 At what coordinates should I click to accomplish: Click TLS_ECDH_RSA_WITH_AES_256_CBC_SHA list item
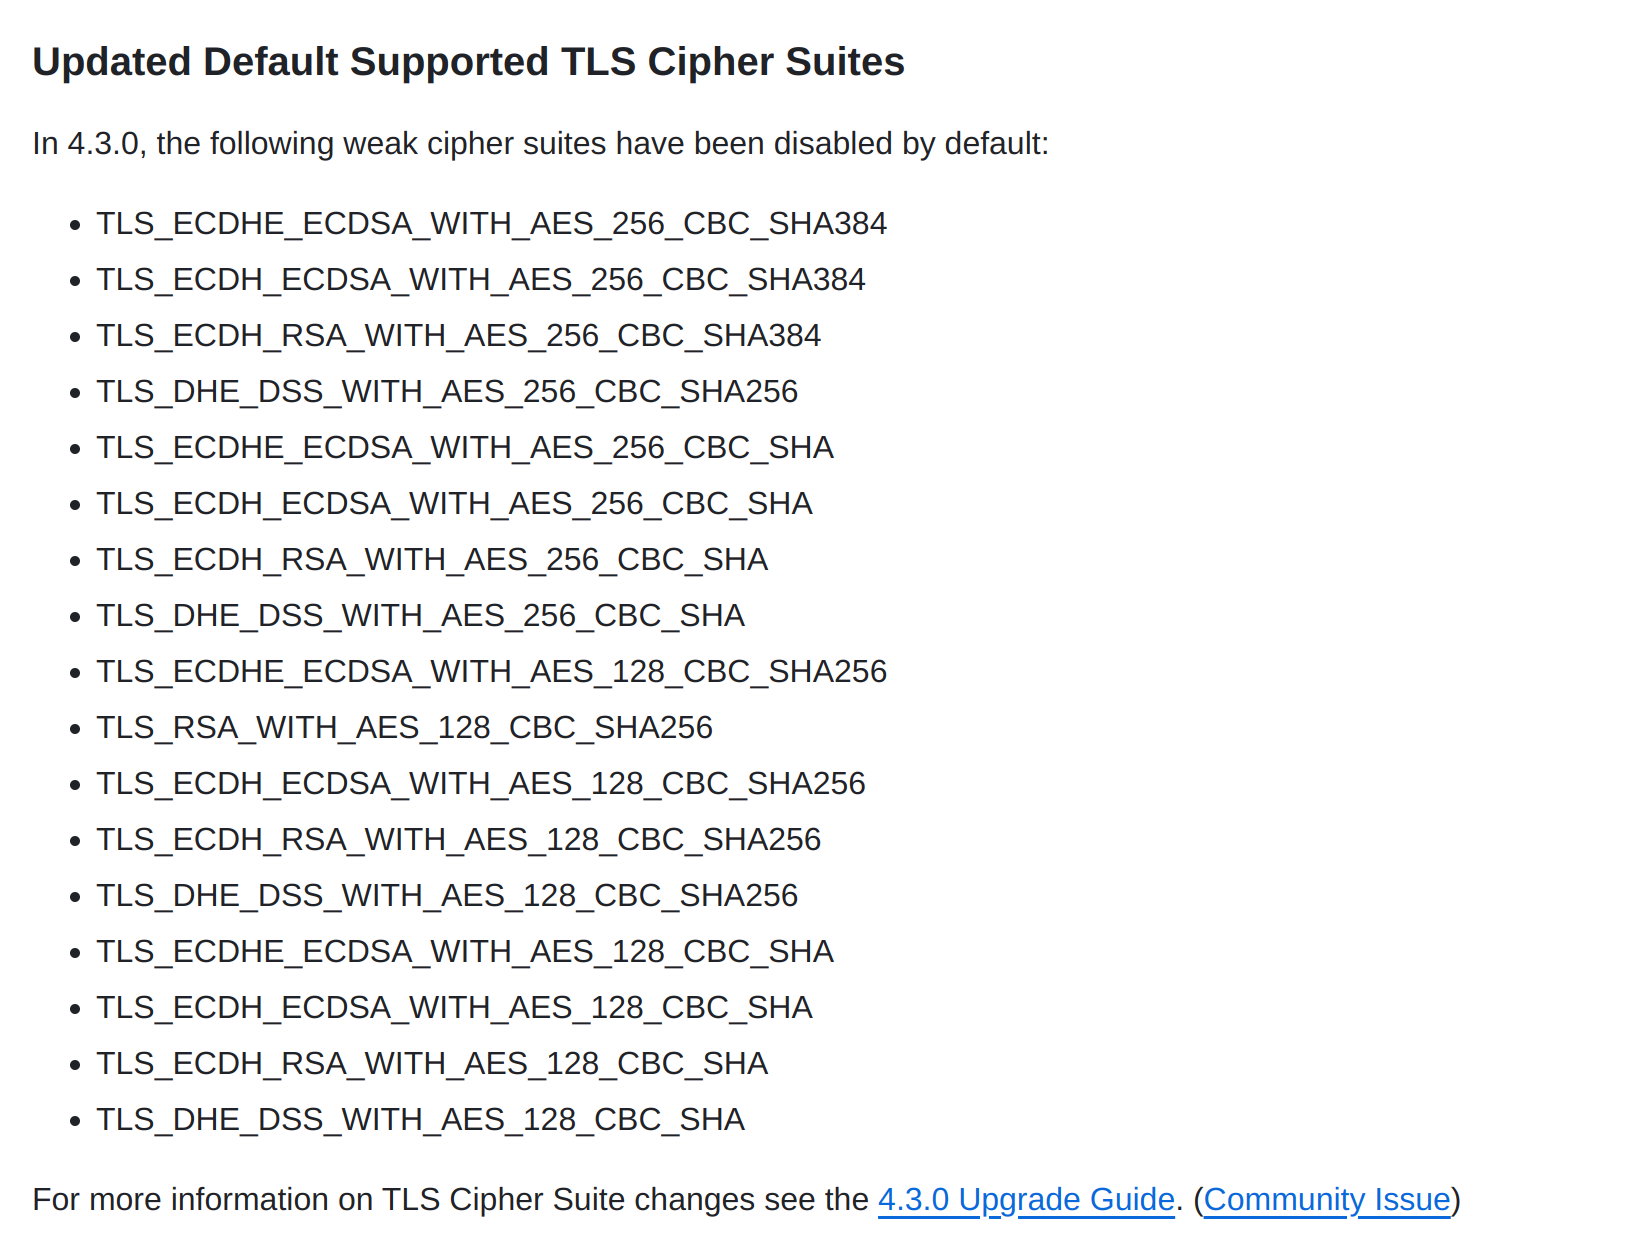432,560
